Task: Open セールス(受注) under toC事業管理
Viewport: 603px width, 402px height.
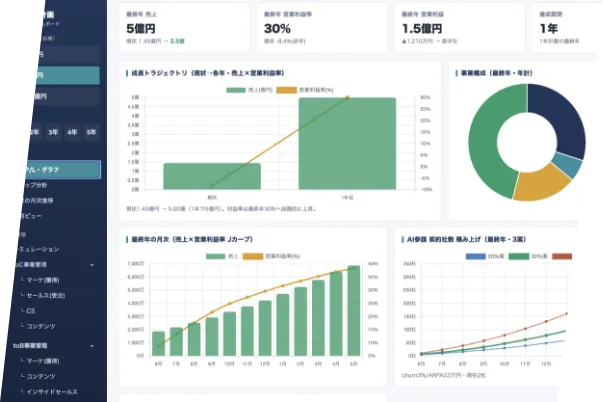Action: [x=45, y=295]
